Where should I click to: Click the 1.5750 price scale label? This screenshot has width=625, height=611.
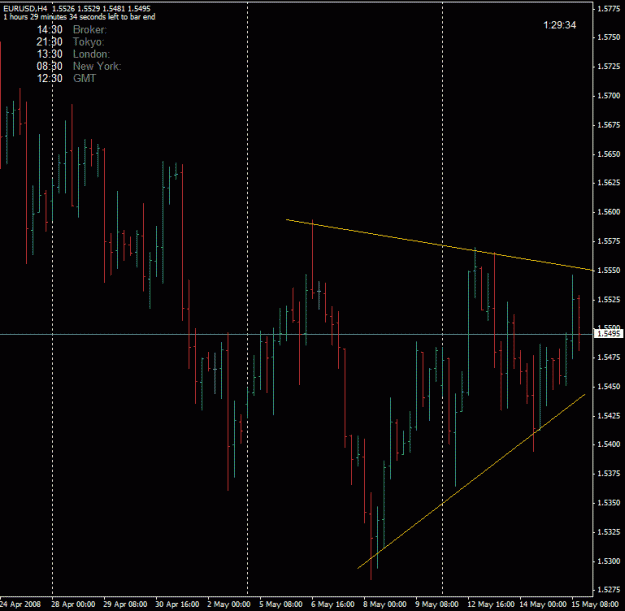609,37
